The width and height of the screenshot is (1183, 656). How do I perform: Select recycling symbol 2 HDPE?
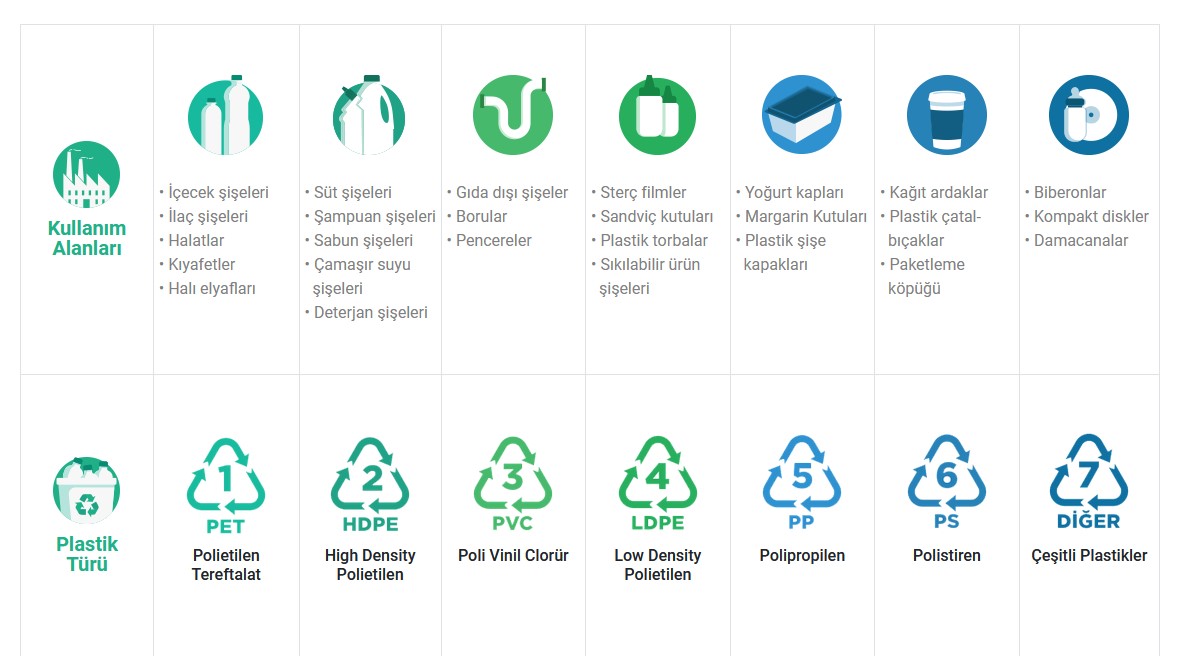pyautogui.click(x=370, y=485)
